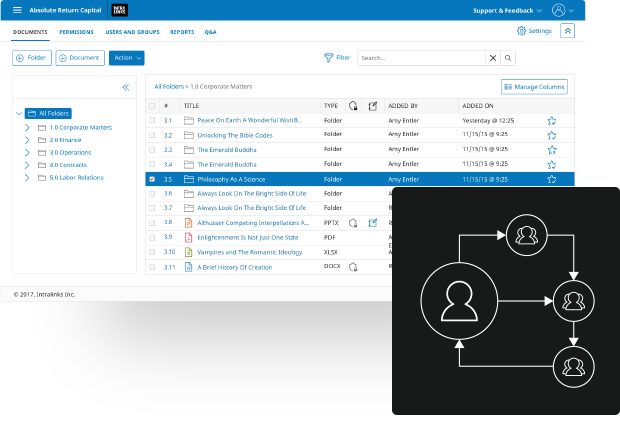
Task: Check the box for row 3.8
Action: [152, 223]
